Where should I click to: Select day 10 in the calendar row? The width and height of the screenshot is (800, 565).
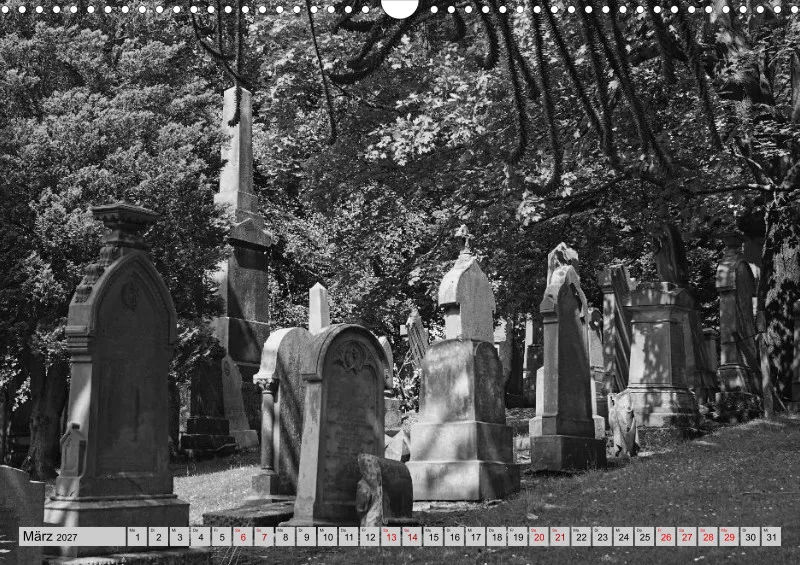[x=327, y=537]
